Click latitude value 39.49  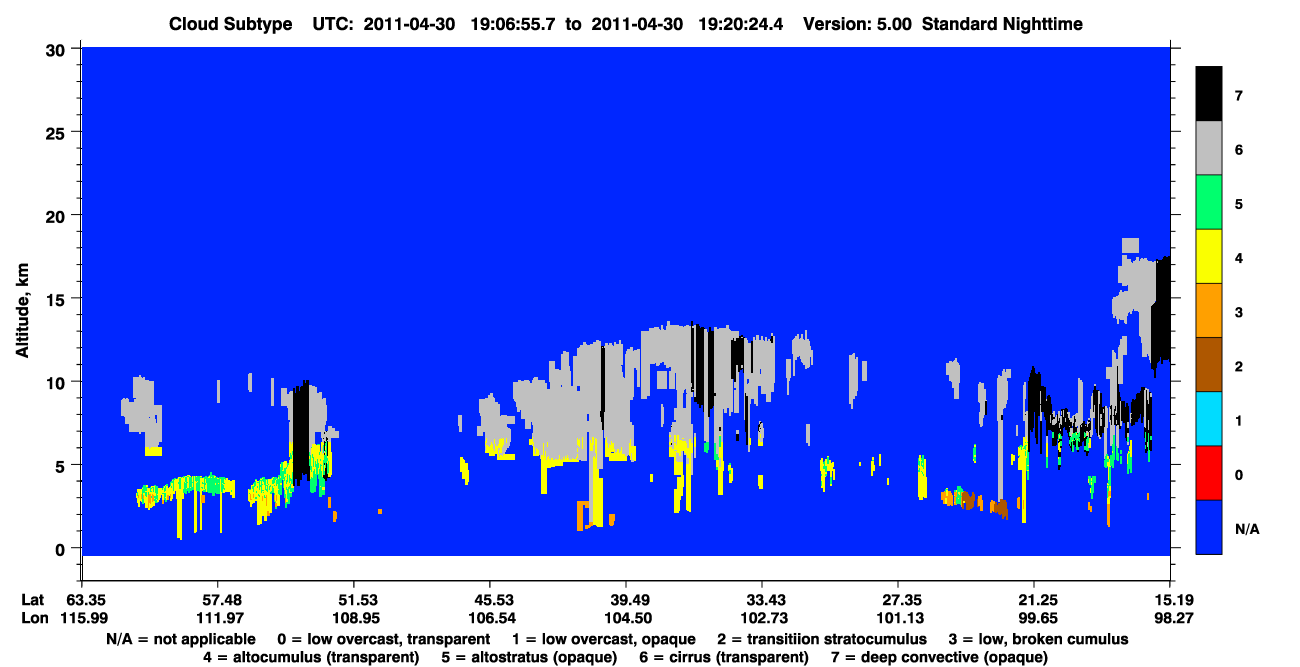[625, 600]
